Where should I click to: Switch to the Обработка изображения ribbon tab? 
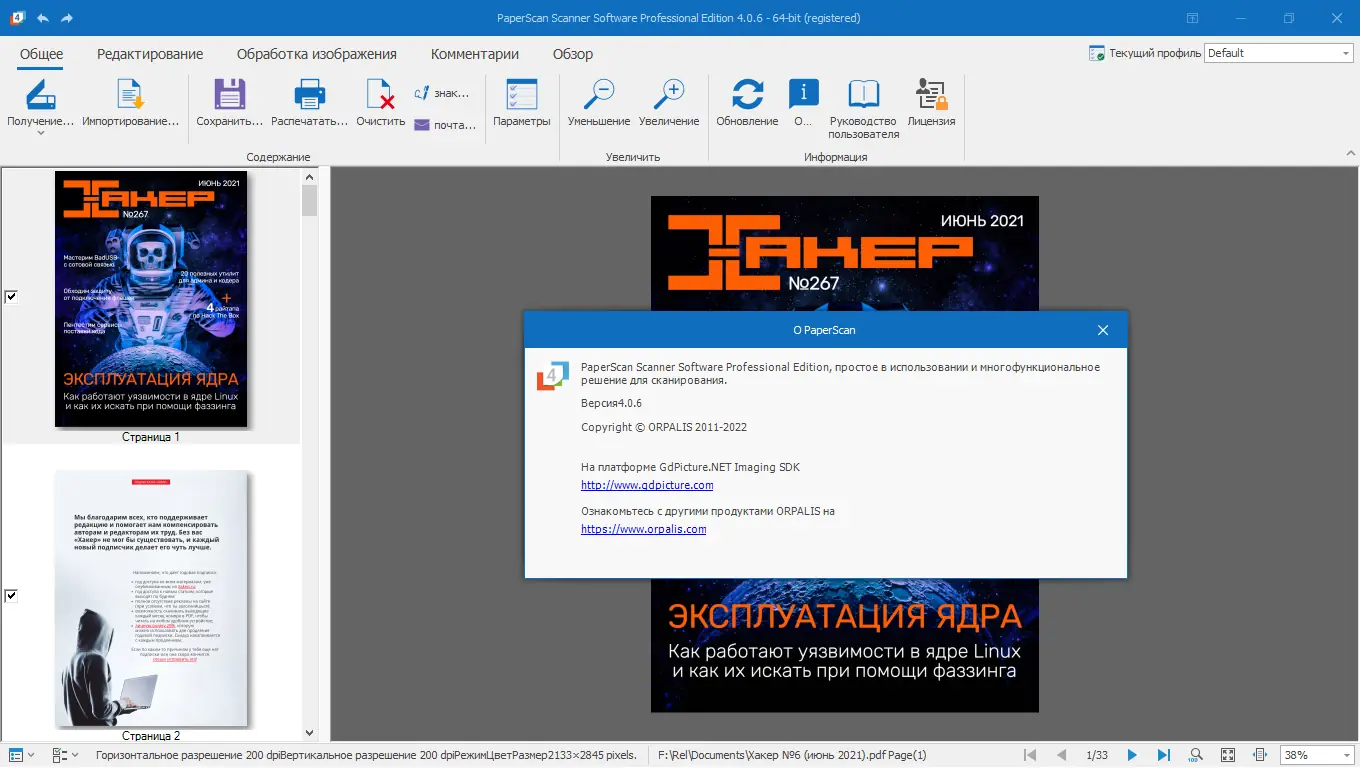pos(316,54)
